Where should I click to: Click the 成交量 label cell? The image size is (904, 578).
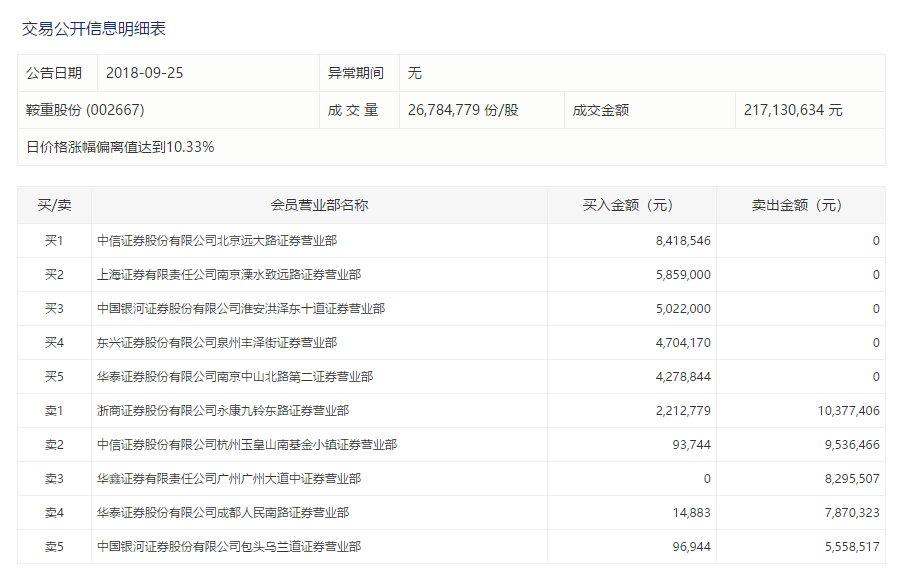pos(359,110)
